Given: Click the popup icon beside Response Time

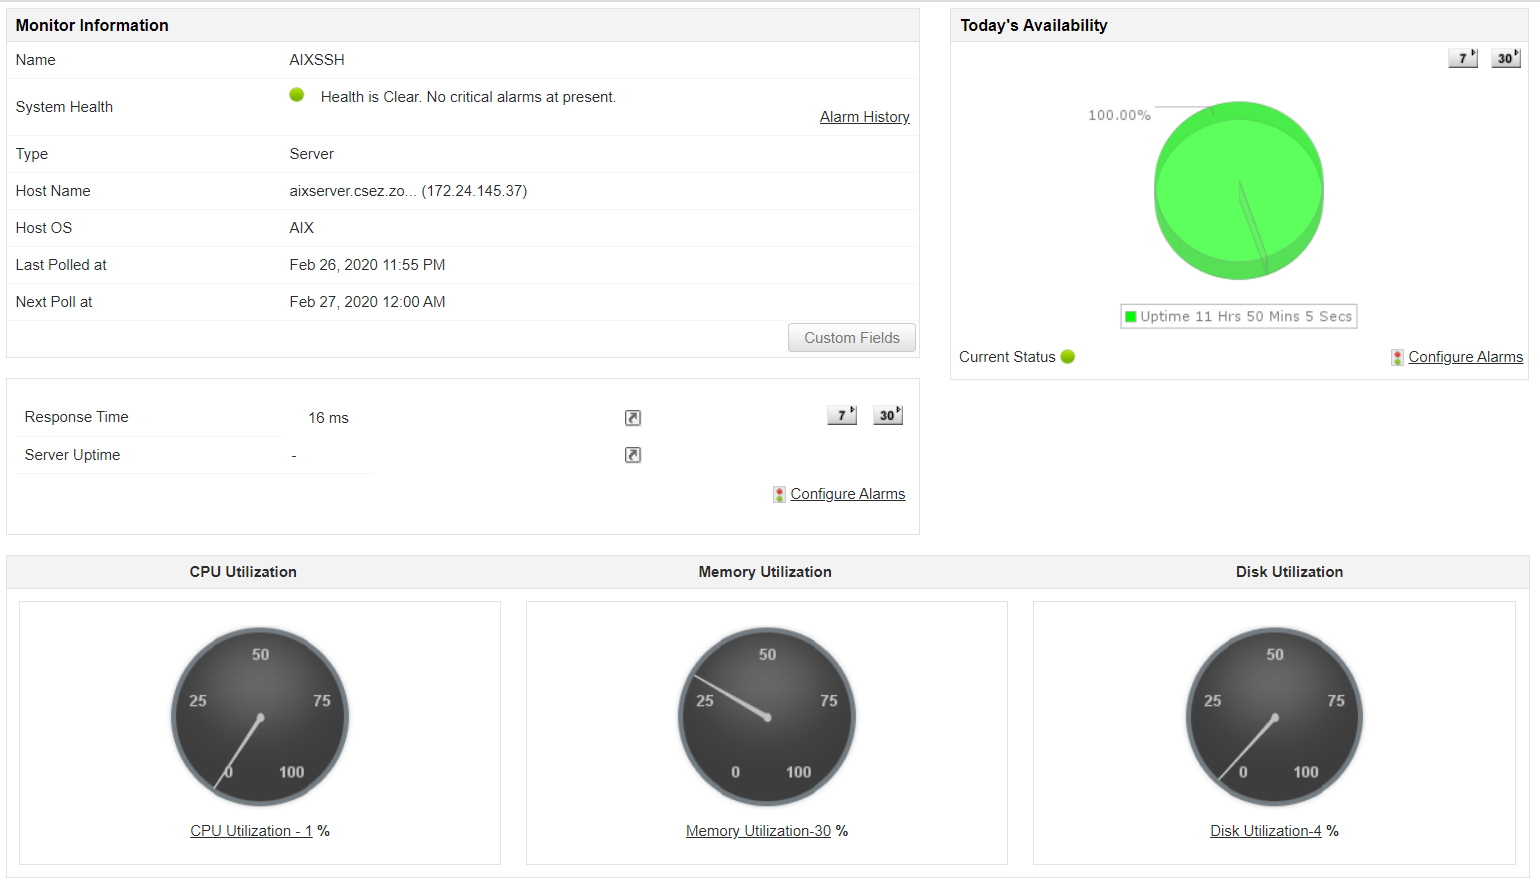Looking at the screenshot, I should [632, 417].
